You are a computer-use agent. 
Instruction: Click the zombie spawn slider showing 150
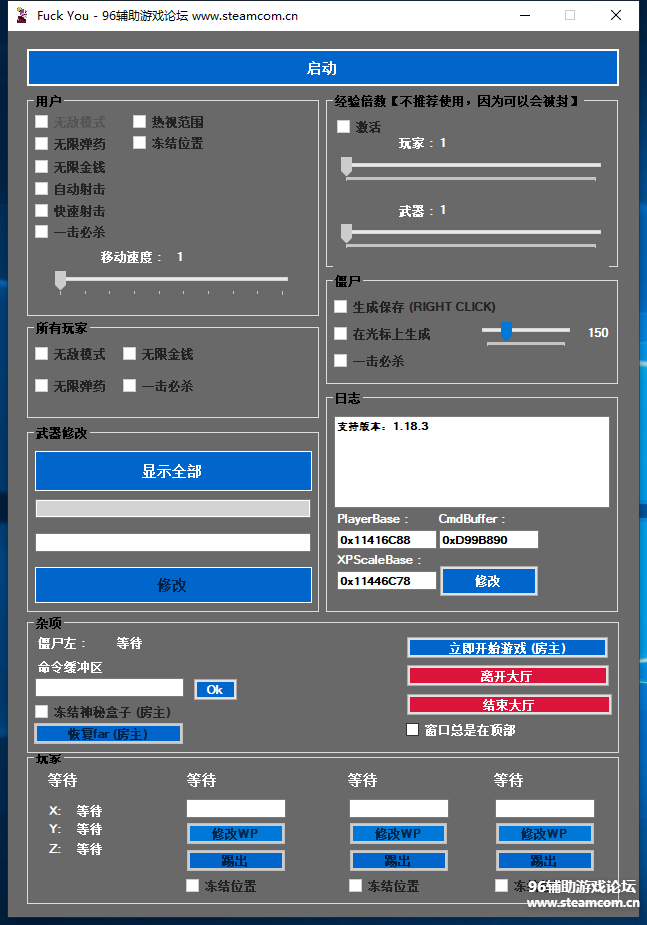tap(507, 331)
